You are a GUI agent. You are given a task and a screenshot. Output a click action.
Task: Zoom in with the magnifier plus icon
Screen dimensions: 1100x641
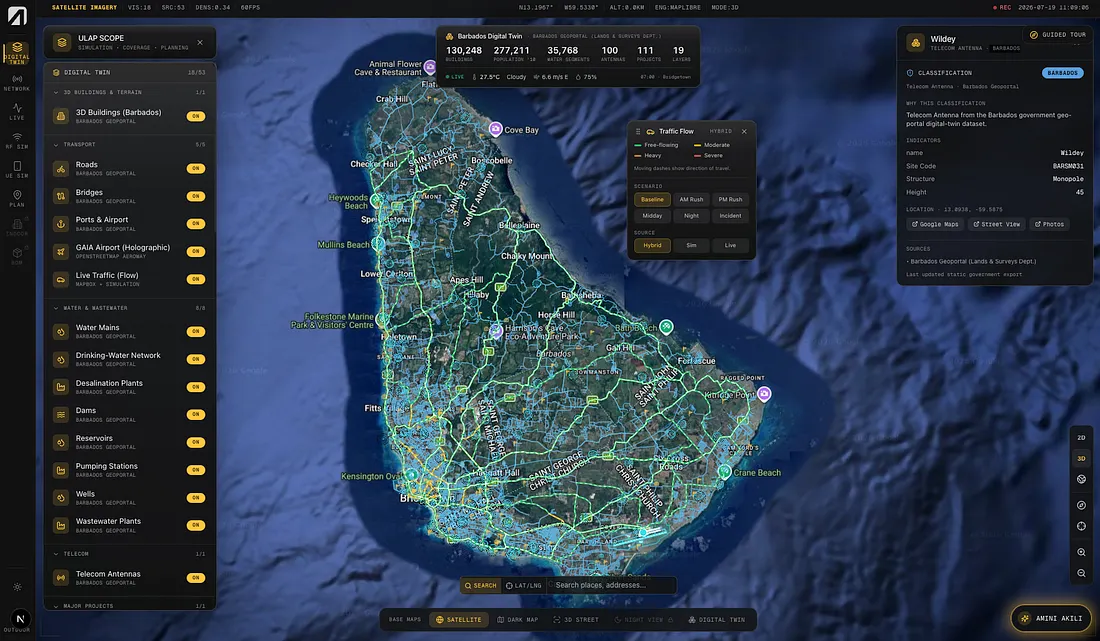coord(1081,552)
